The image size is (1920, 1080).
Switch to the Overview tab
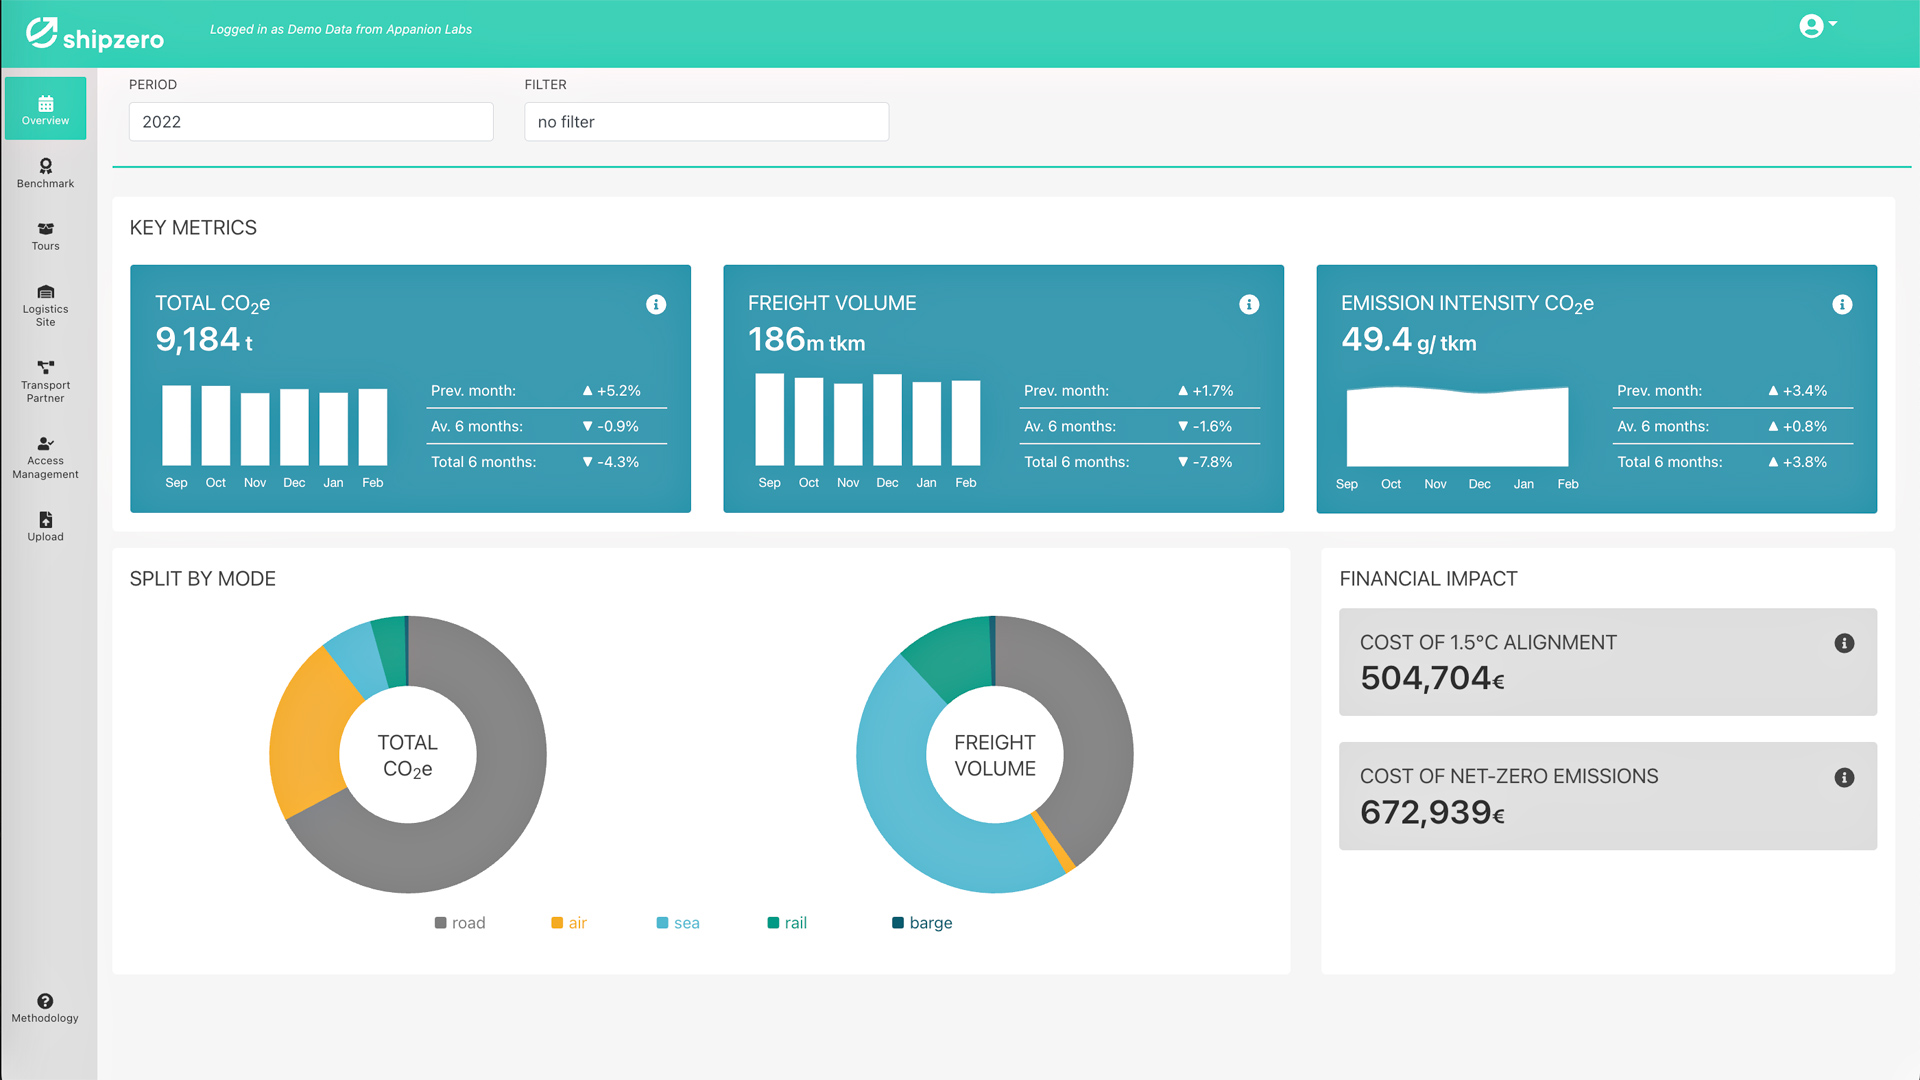point(45,108)
